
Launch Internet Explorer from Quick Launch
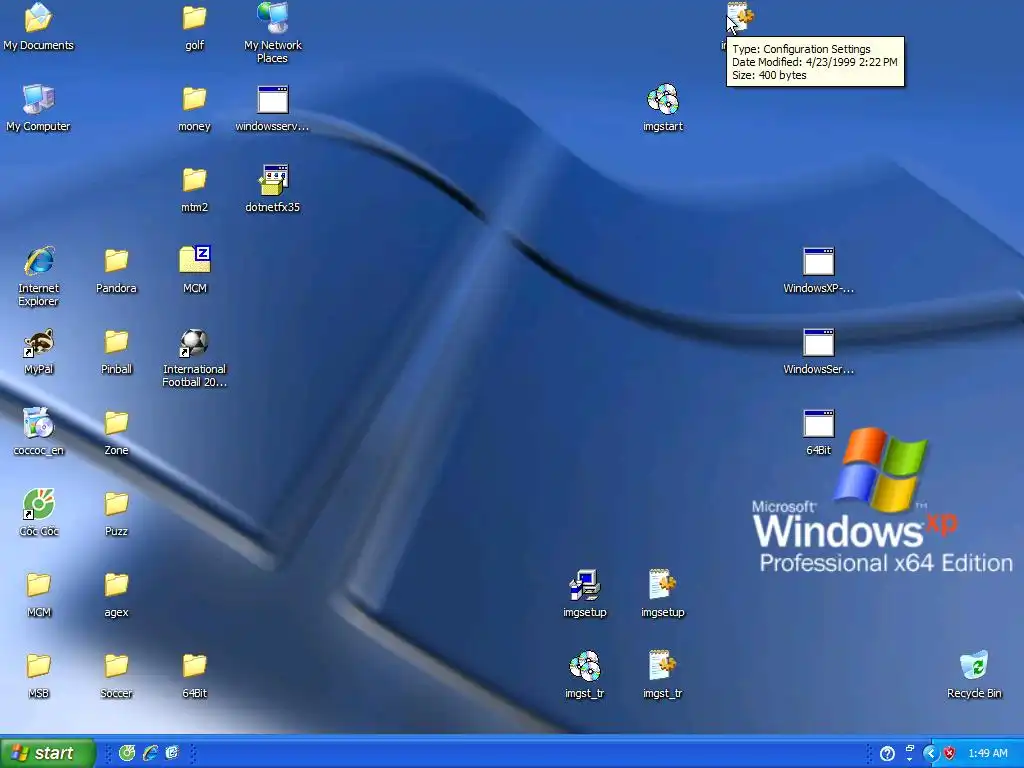(150, 753)
